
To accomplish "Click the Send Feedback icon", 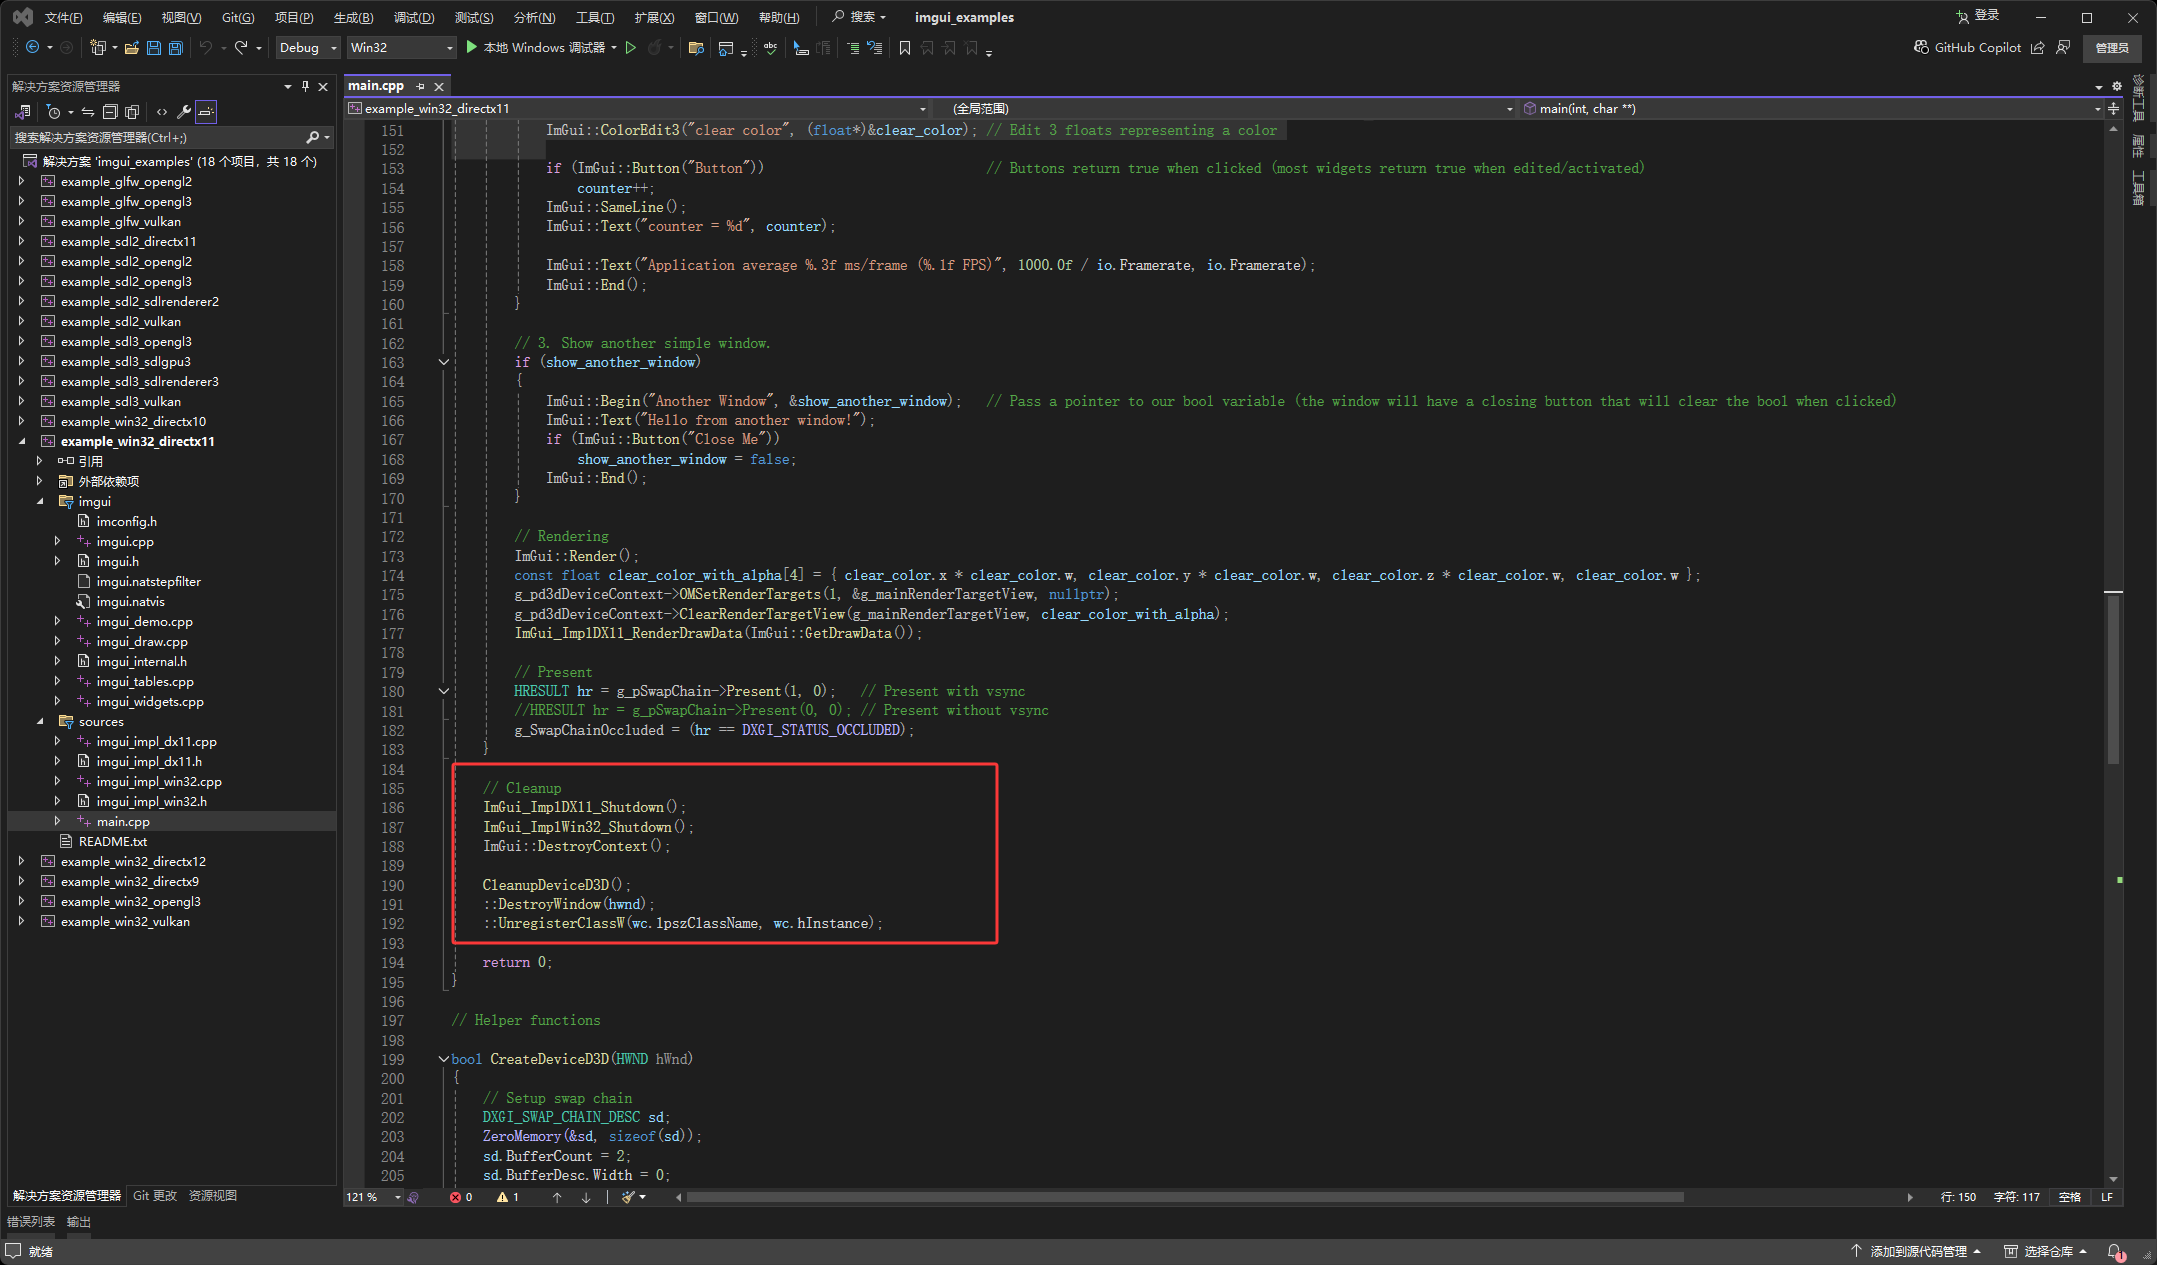I will point(2063,48).
